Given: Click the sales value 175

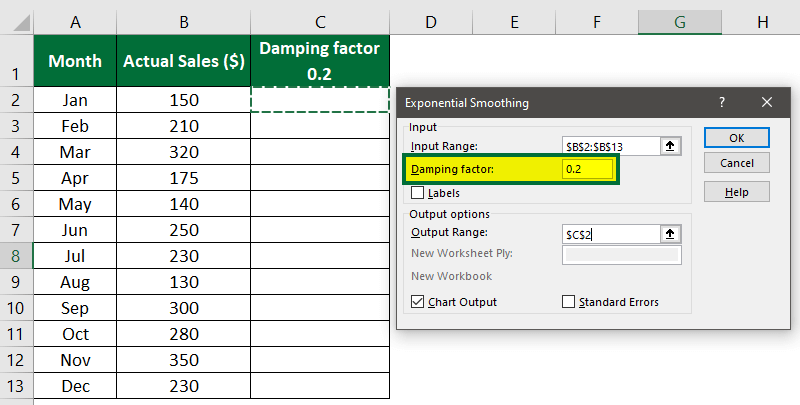Looking at the screenshot, I should [184, 178].
